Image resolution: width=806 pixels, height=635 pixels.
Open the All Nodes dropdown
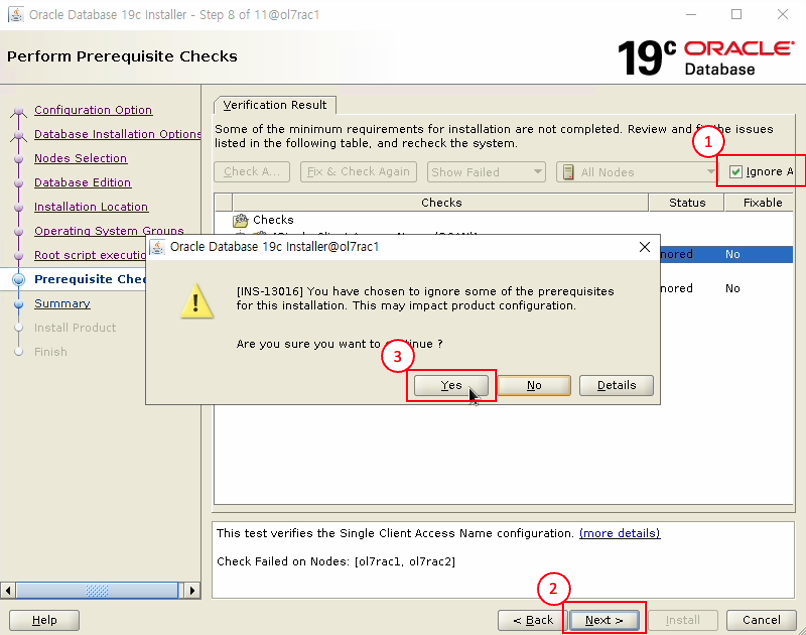click(636, 172)
